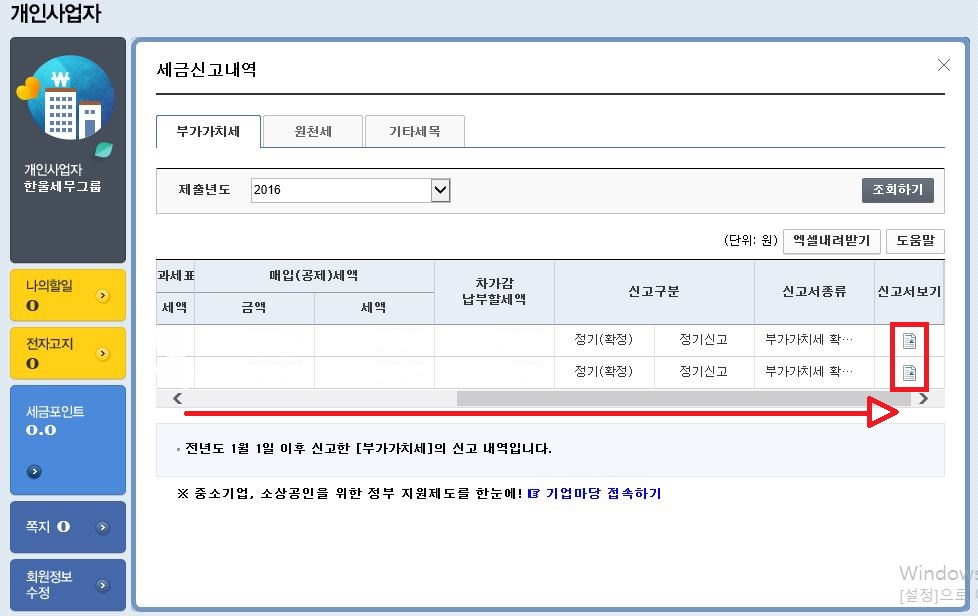This screenshot has height=616, width=978.
Task: Click the arrow icon beside 전자고지
Action: pyautogui.click(x=102, y=353)
